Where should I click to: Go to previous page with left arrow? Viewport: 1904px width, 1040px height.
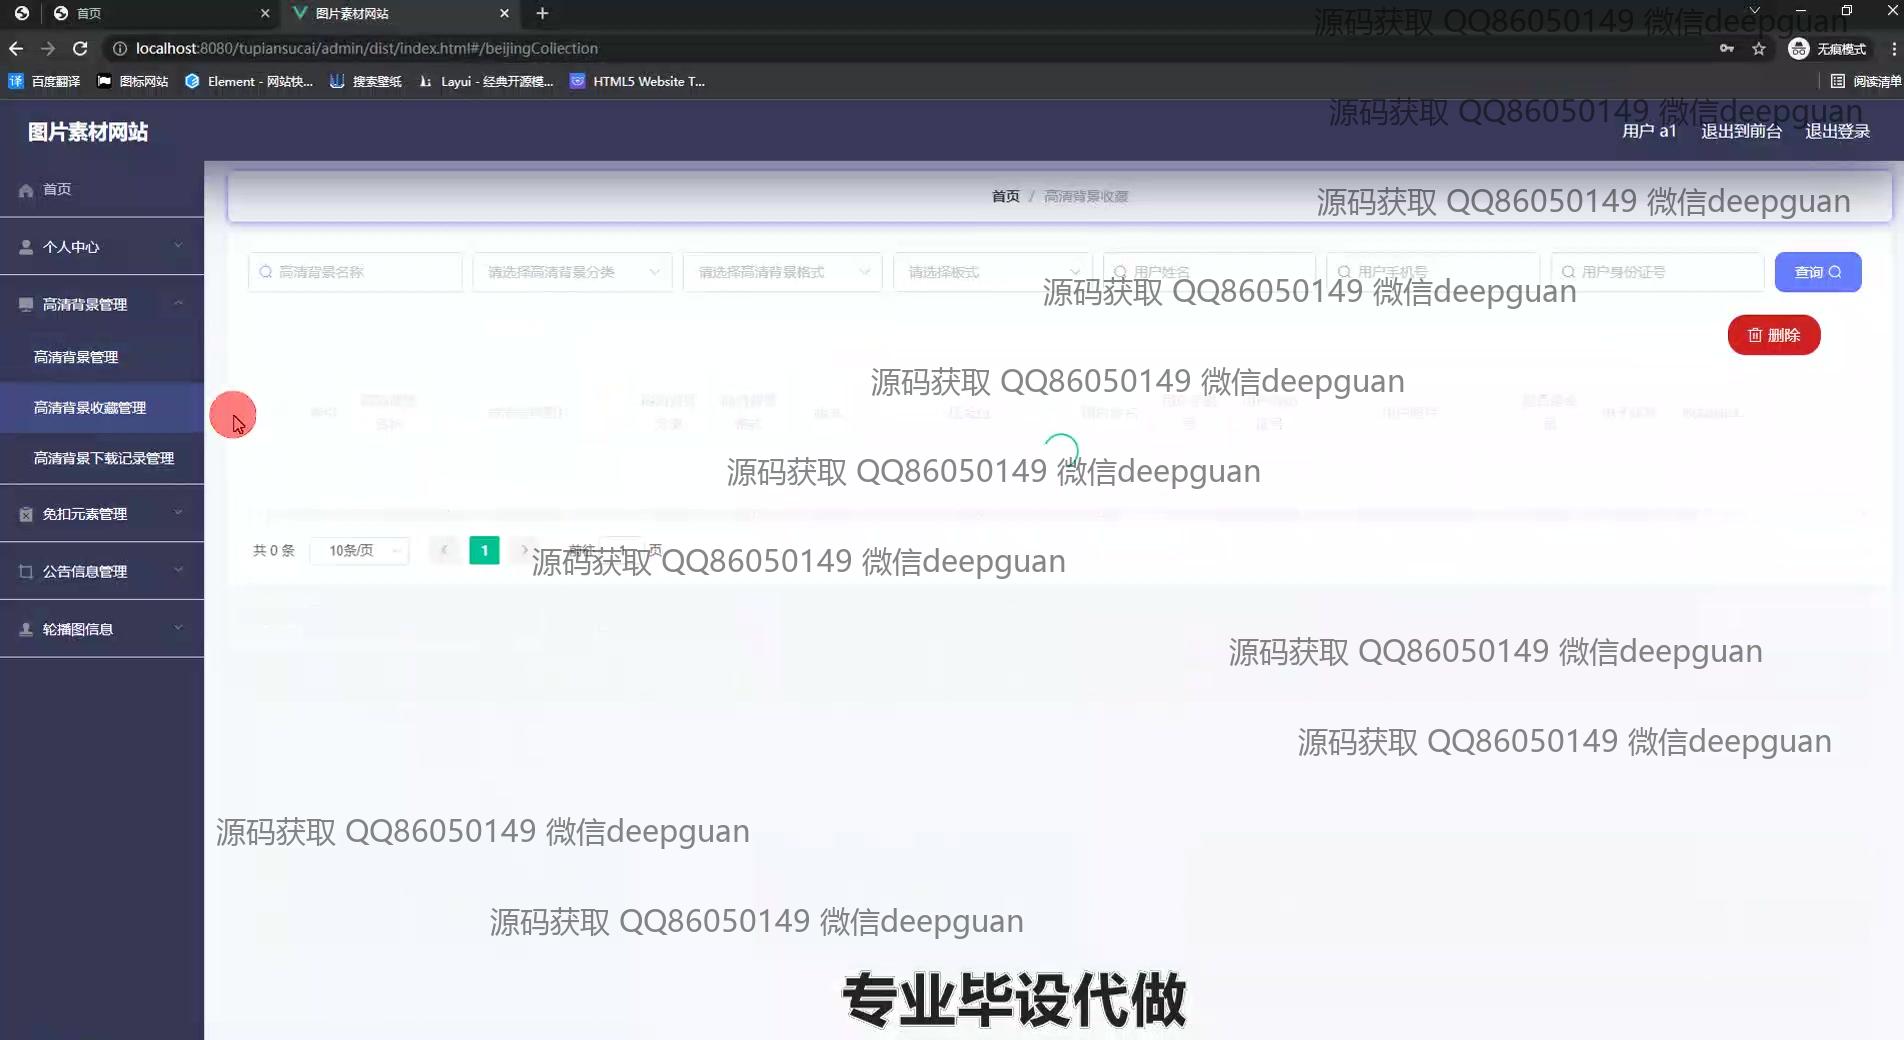[x=444, y=550]
